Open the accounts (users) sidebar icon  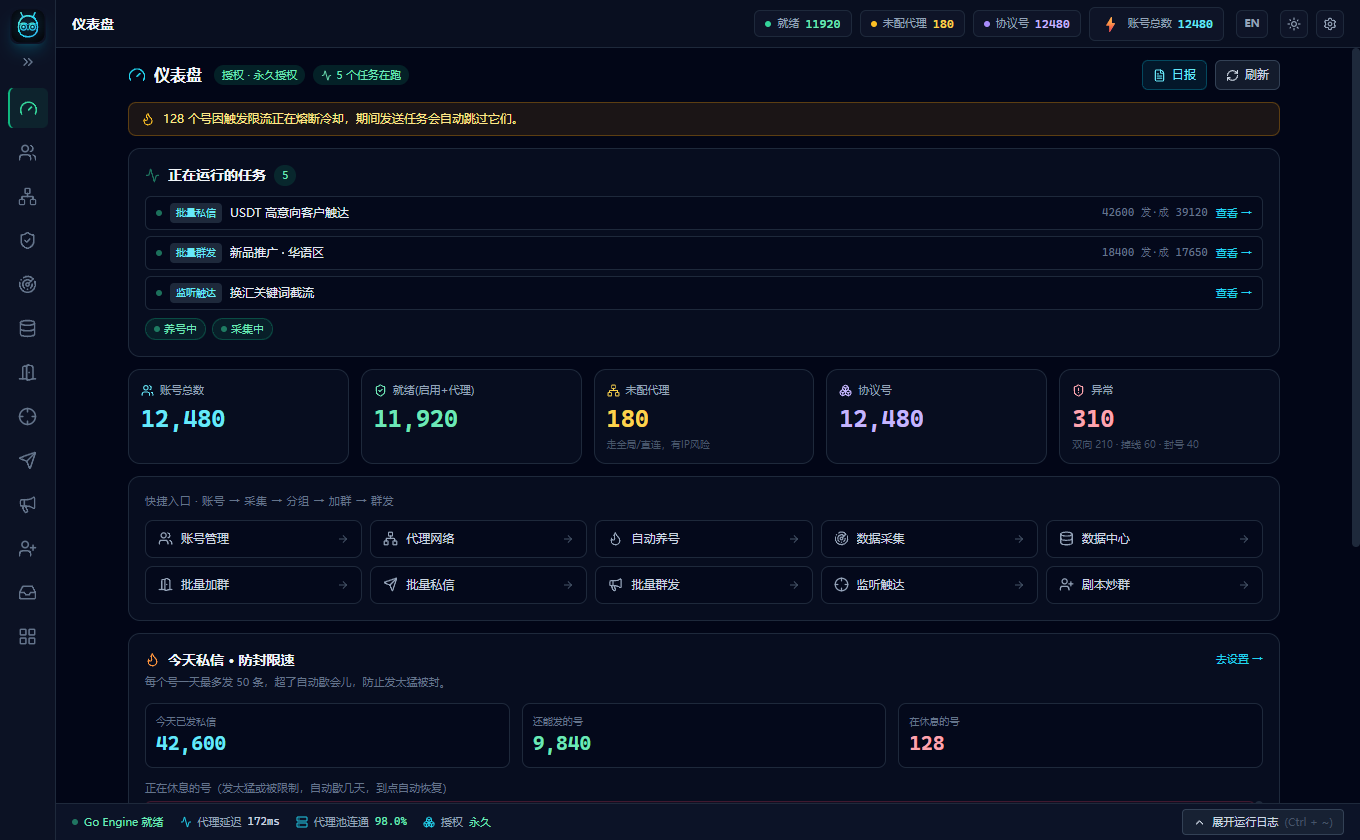click(28, 153)
